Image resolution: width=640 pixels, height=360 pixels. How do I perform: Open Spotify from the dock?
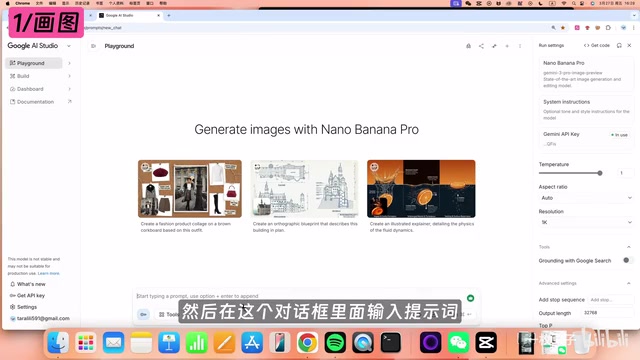point(336,342)
